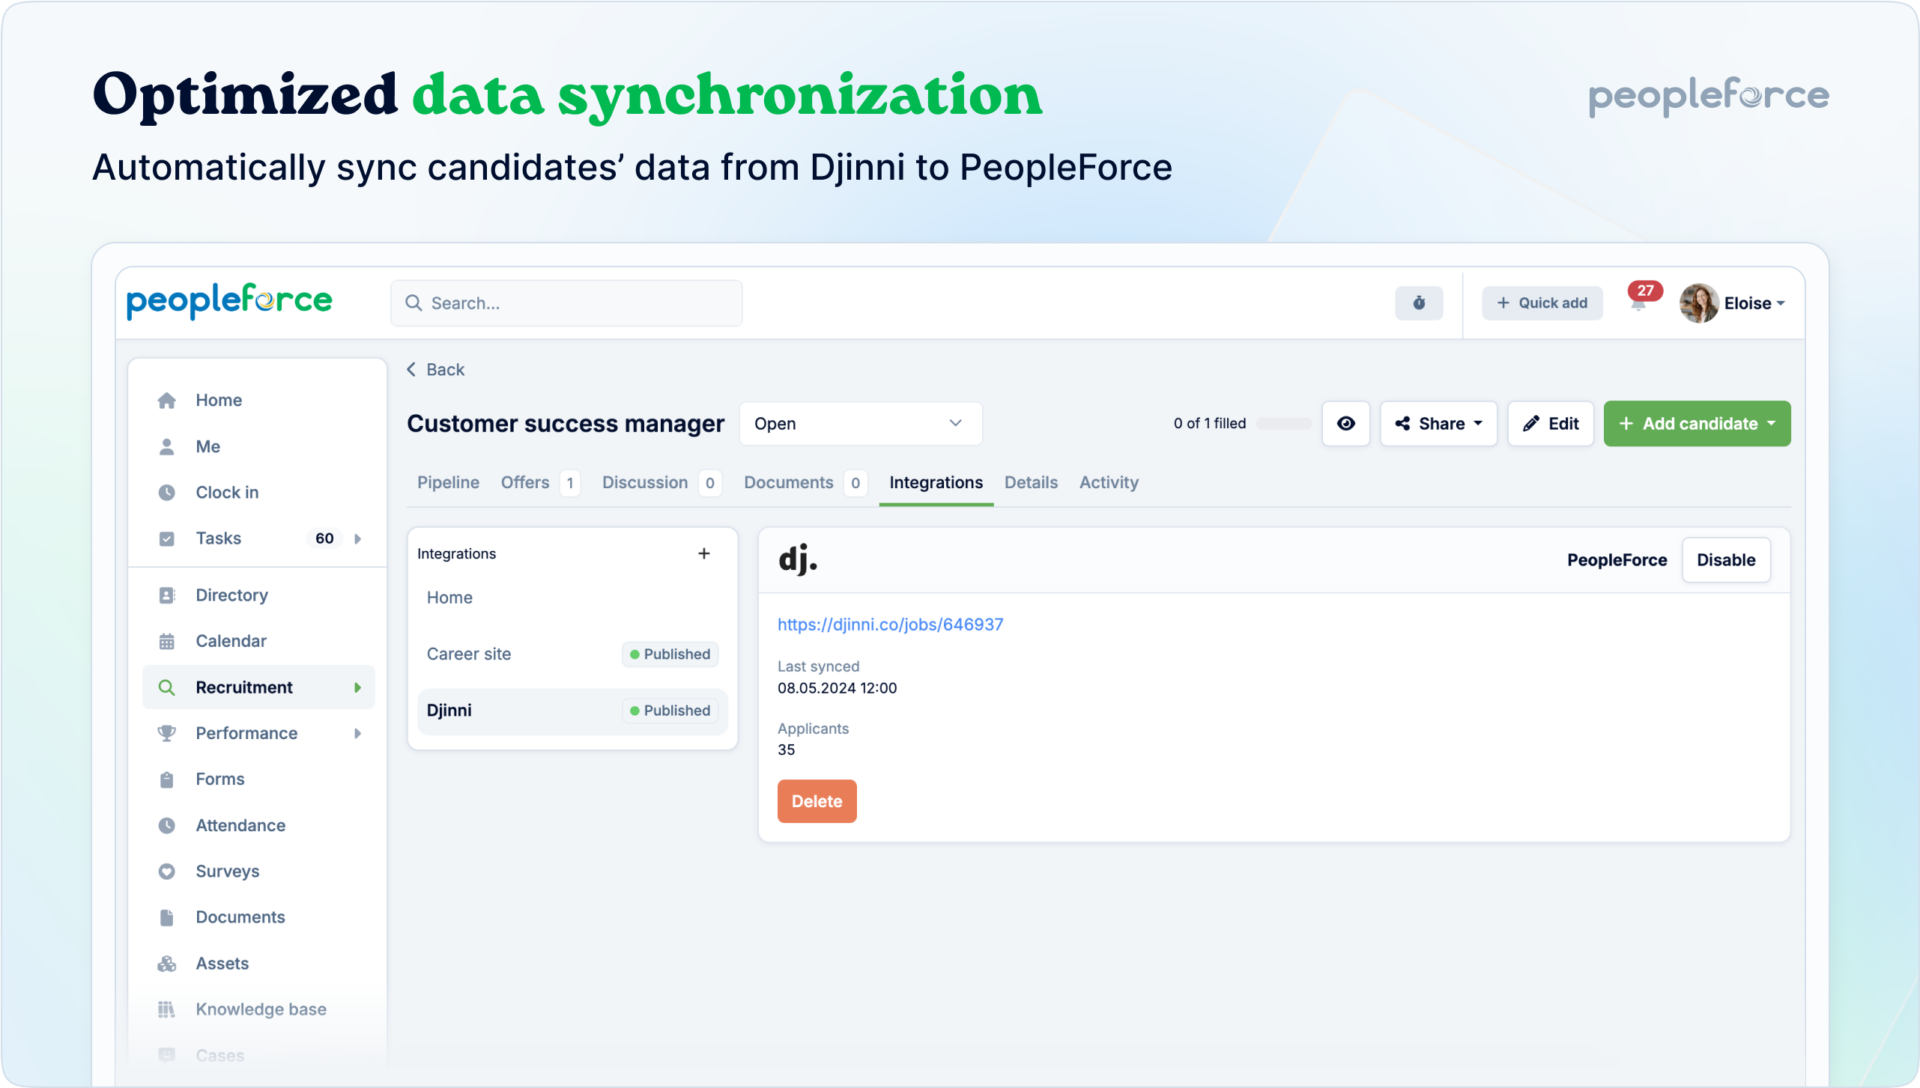Click the timer stopwatch icon
The image size is (1920, 1088).
1418,303
